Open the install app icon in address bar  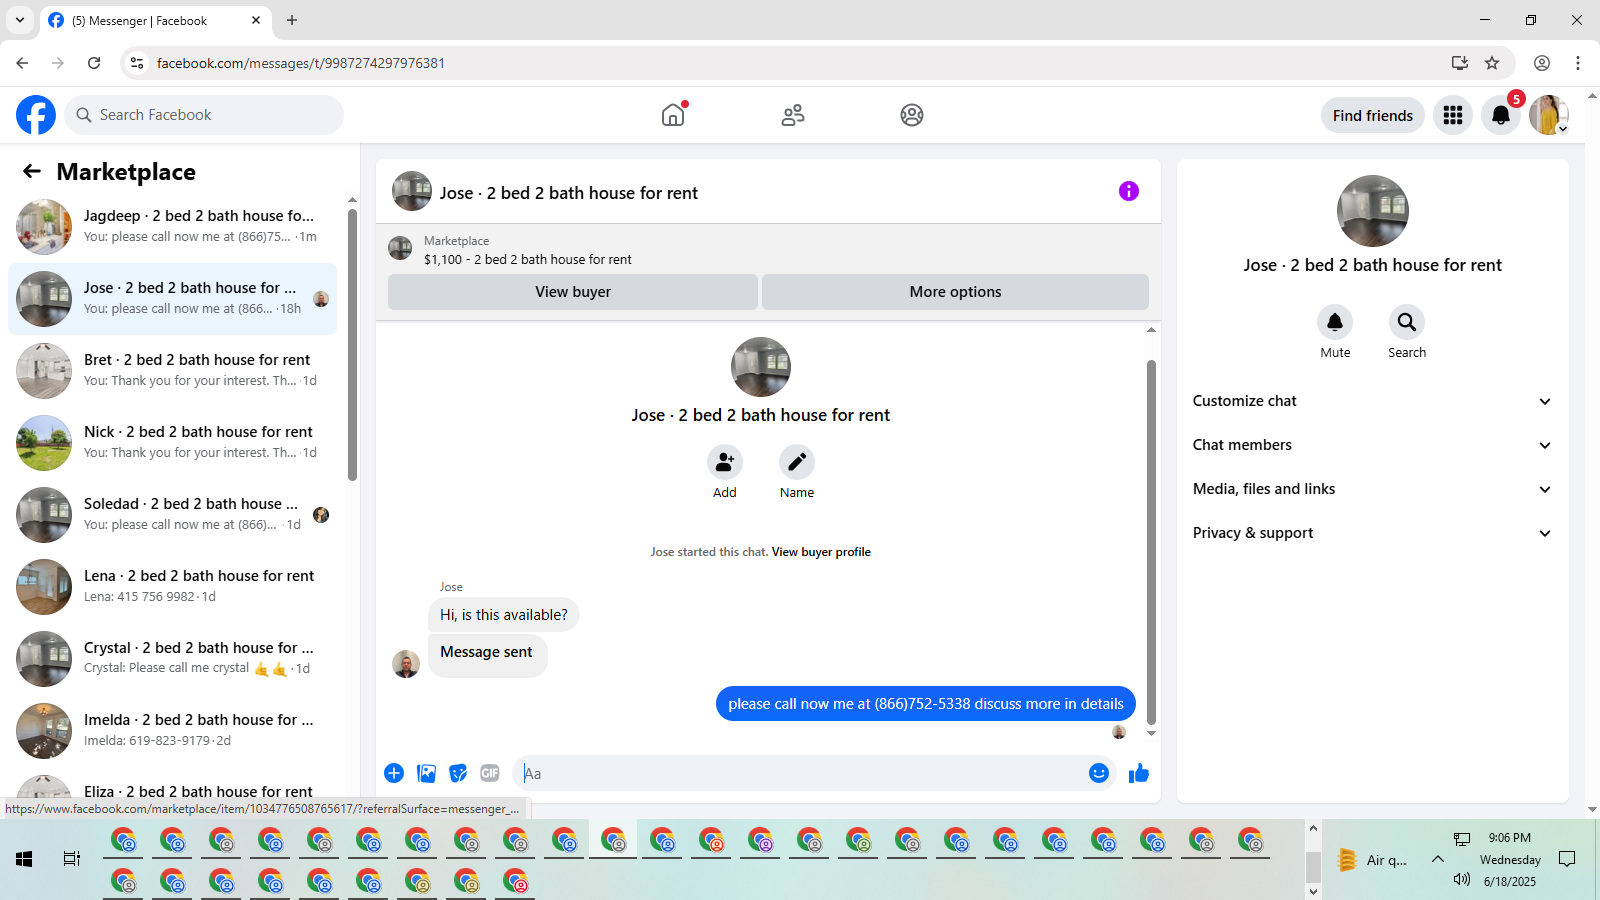point(1460,63)
